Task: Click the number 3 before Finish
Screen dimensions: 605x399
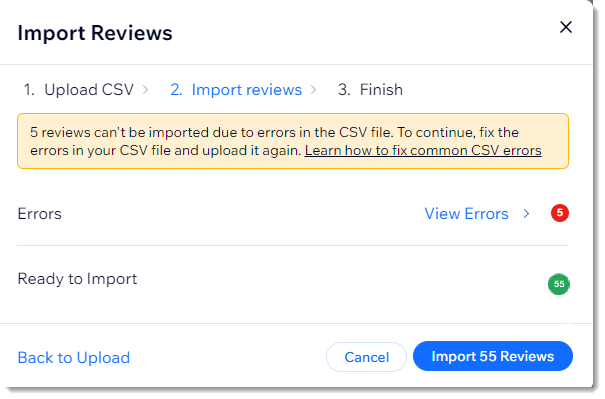Action: [344, 90]
